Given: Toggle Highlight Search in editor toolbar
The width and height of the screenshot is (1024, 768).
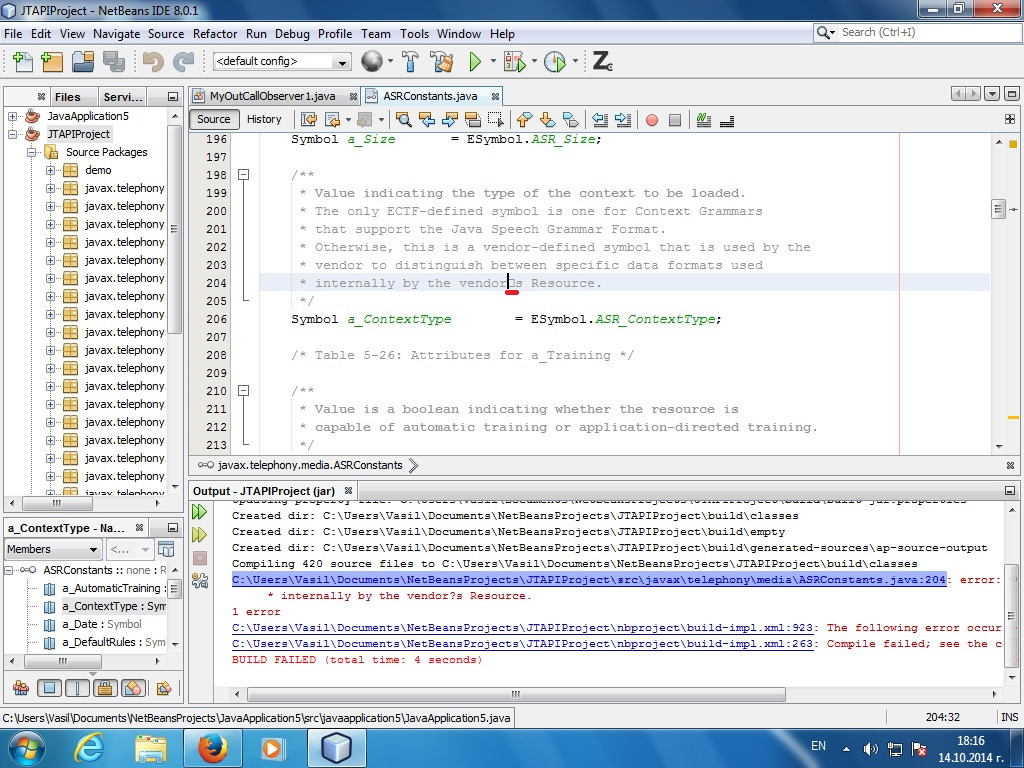Looking at the screenshot, I should click(473, 120).
